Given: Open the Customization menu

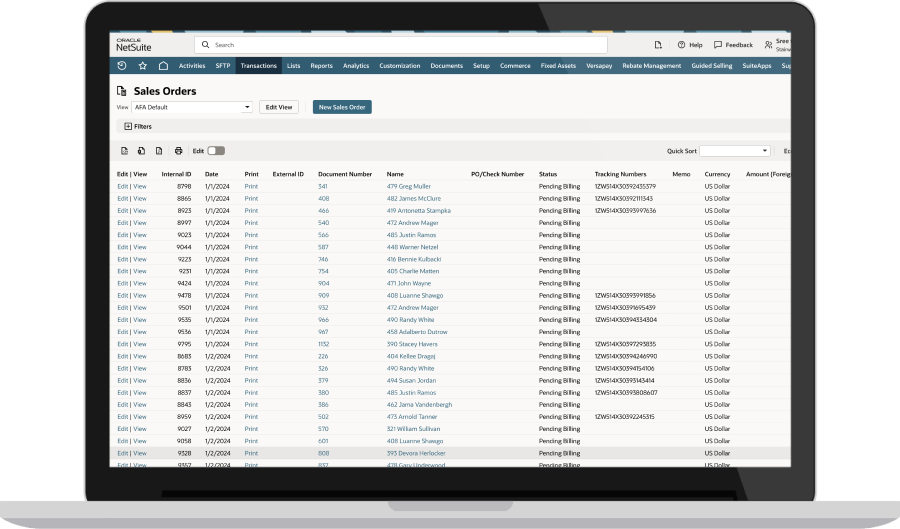Looking at the screenshot, I should pos(399,66).
